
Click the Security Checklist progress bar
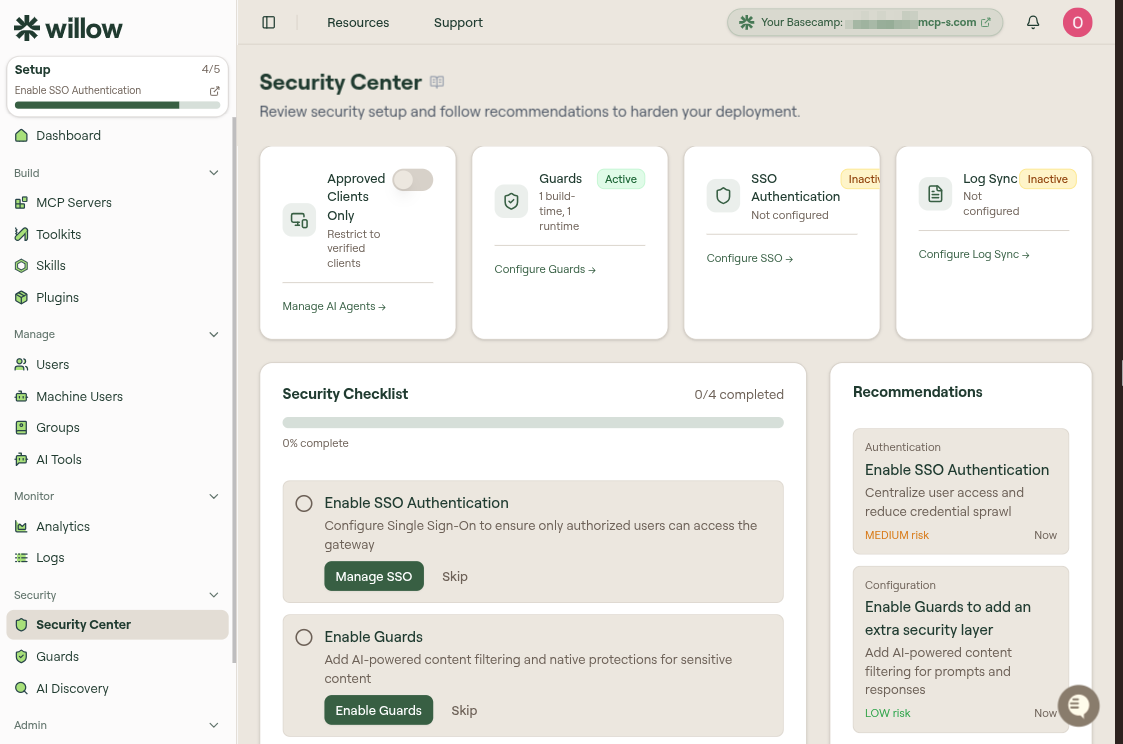coord(533,422)
